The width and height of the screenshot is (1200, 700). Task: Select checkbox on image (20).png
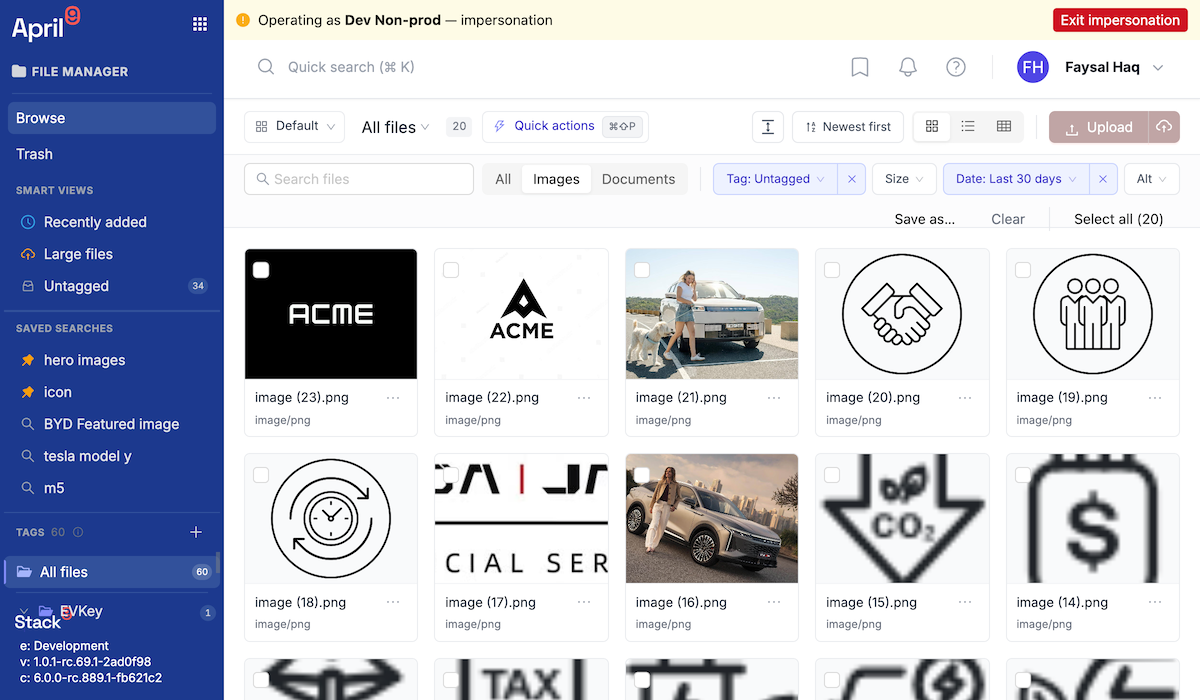tap(832, 270)
